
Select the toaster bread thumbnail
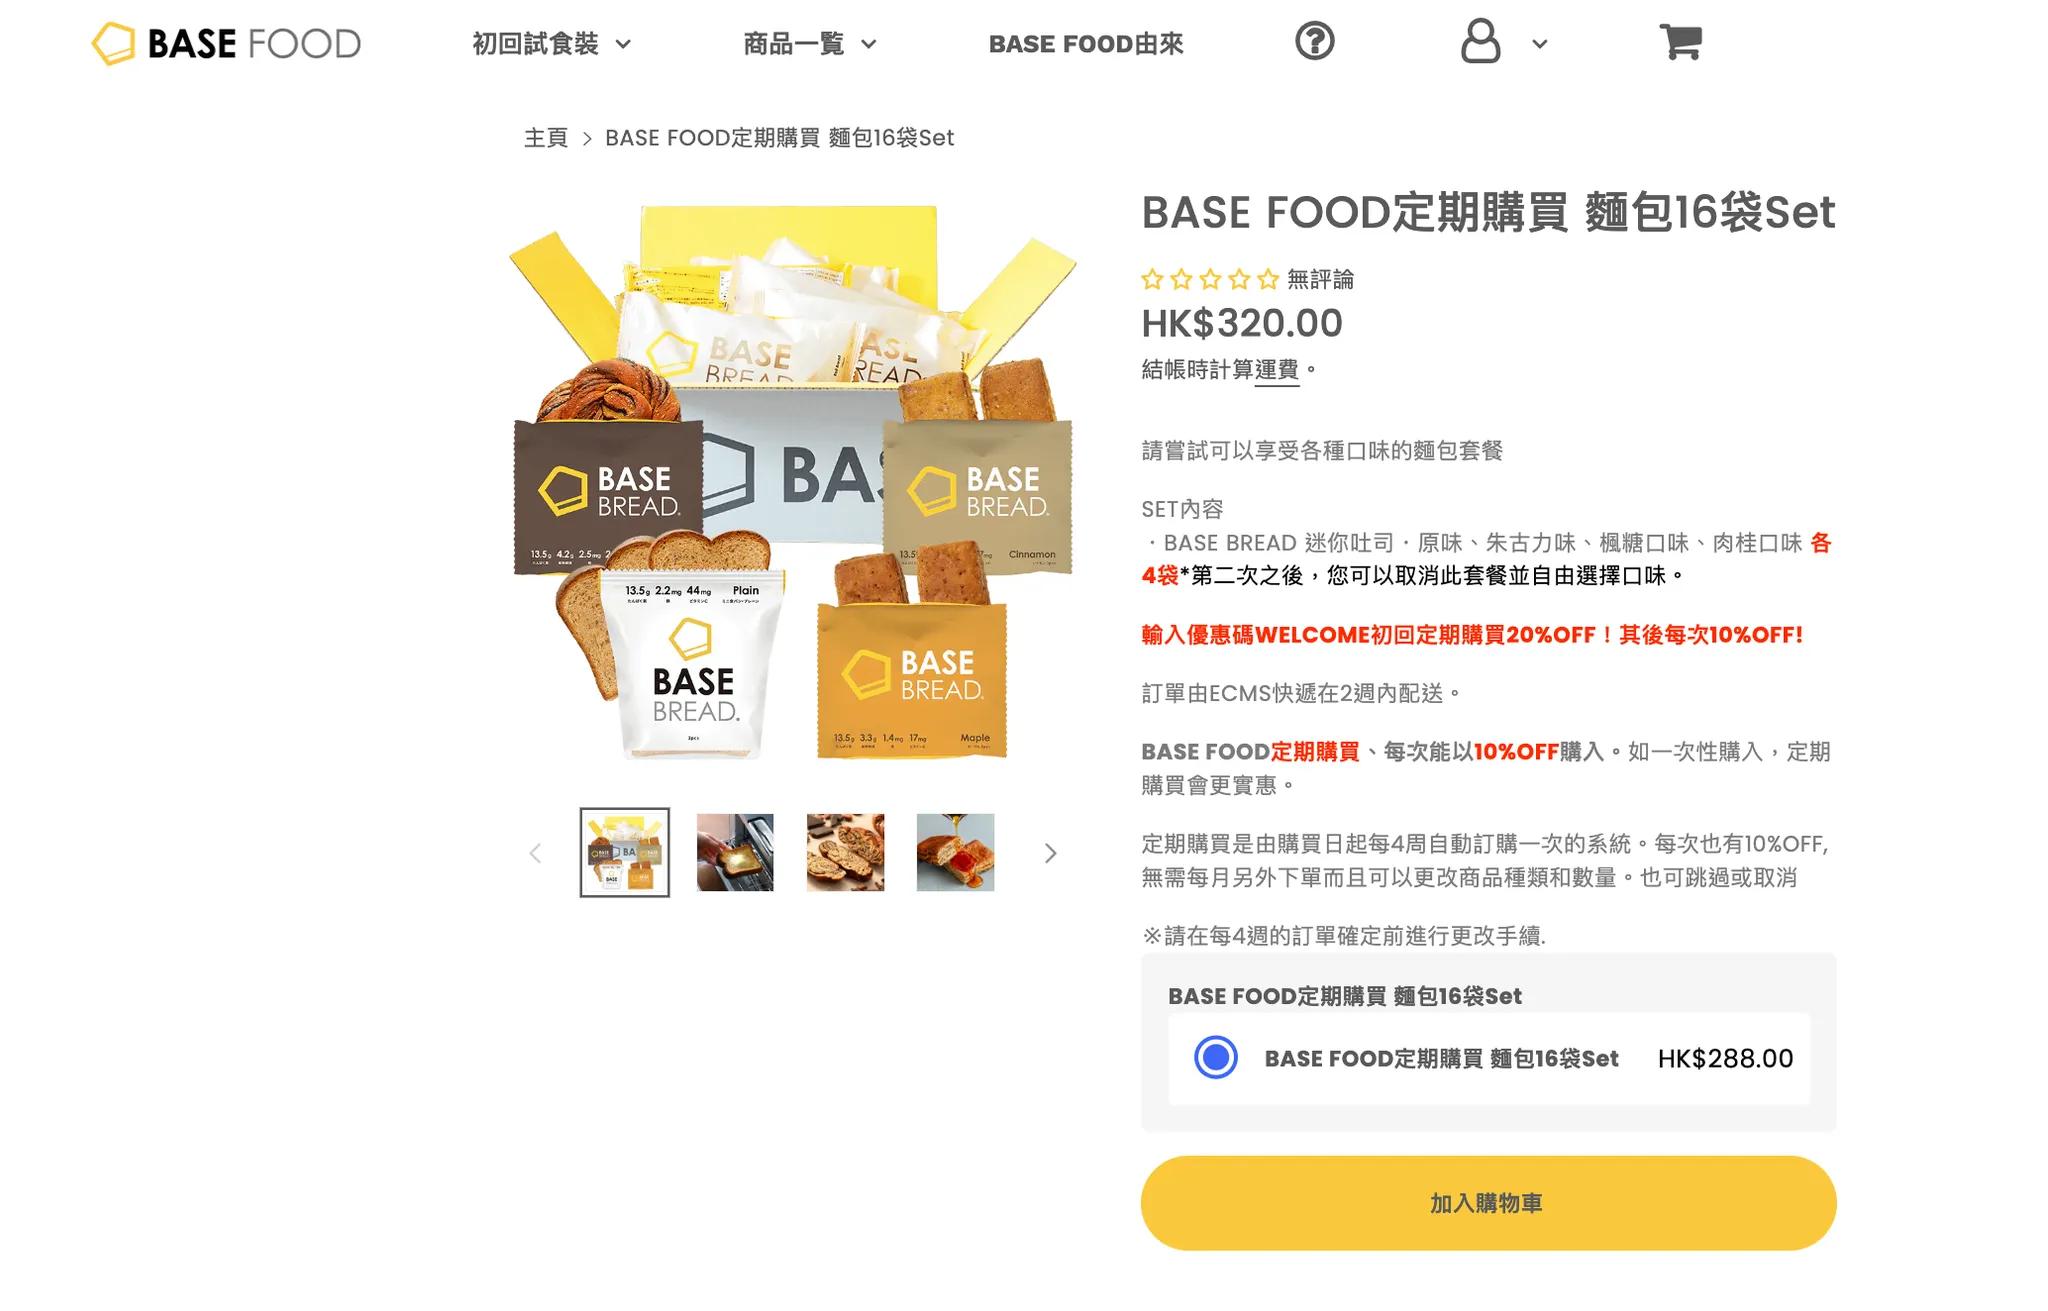(735, 852)
